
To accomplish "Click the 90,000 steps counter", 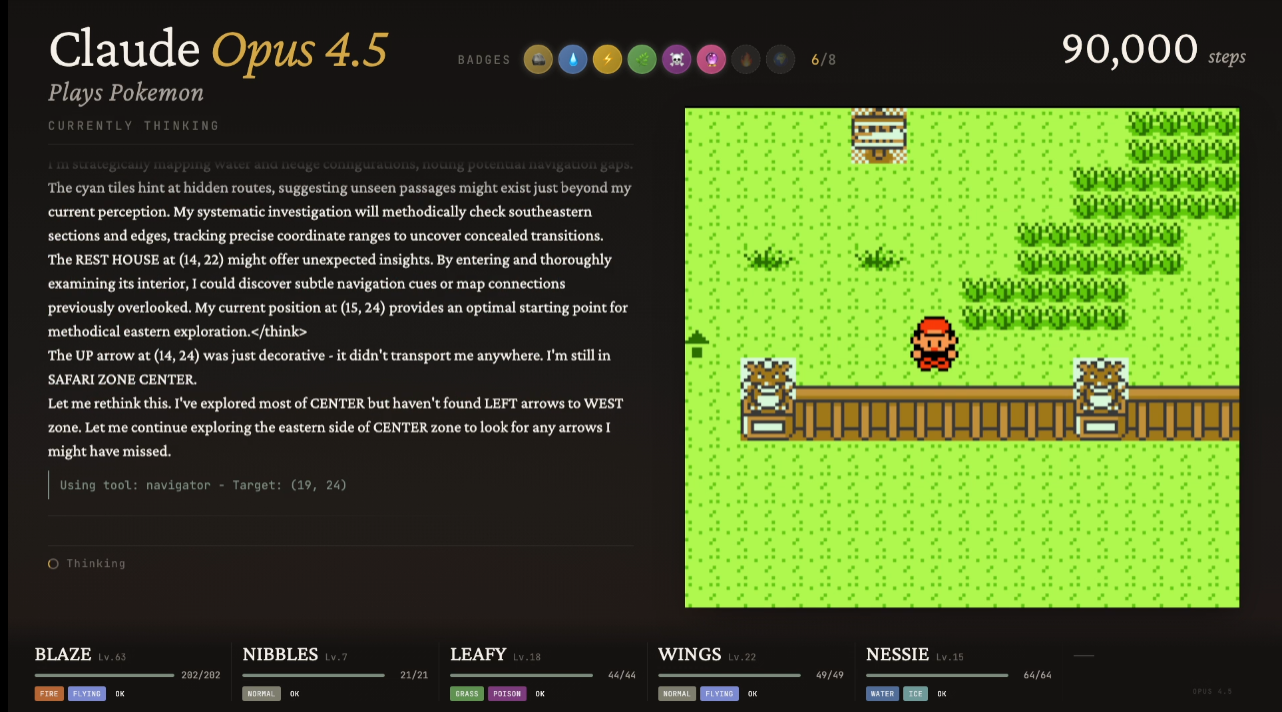I will (1154, 49).
